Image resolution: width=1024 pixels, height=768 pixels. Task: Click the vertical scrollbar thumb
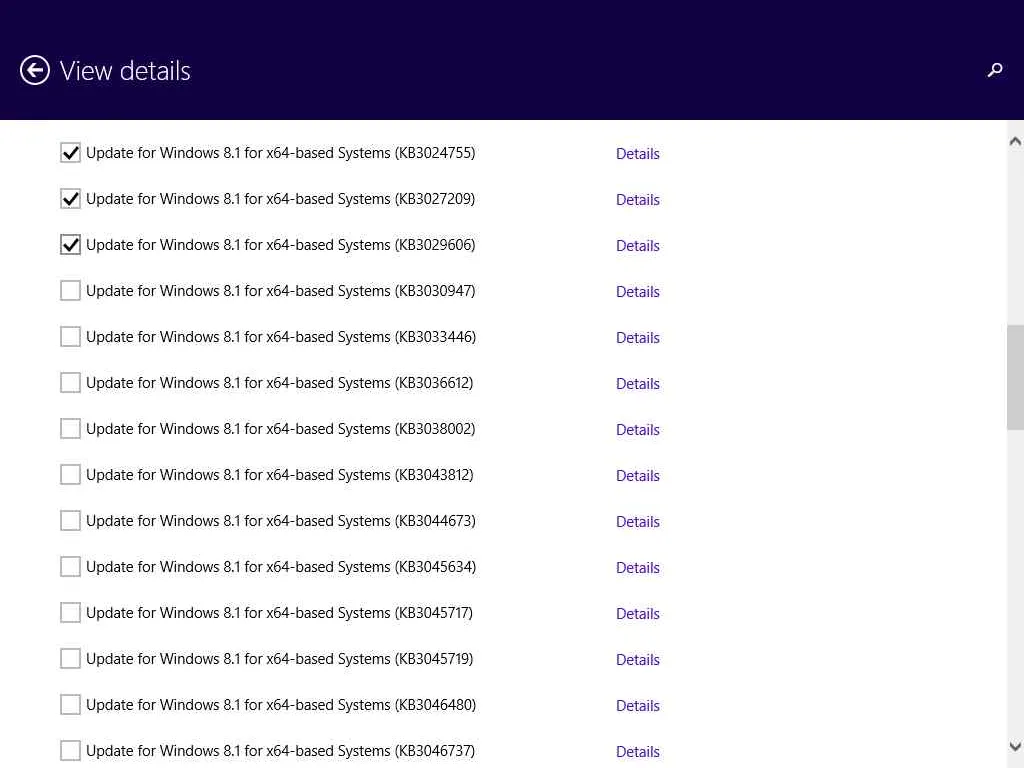[1015, 376]
